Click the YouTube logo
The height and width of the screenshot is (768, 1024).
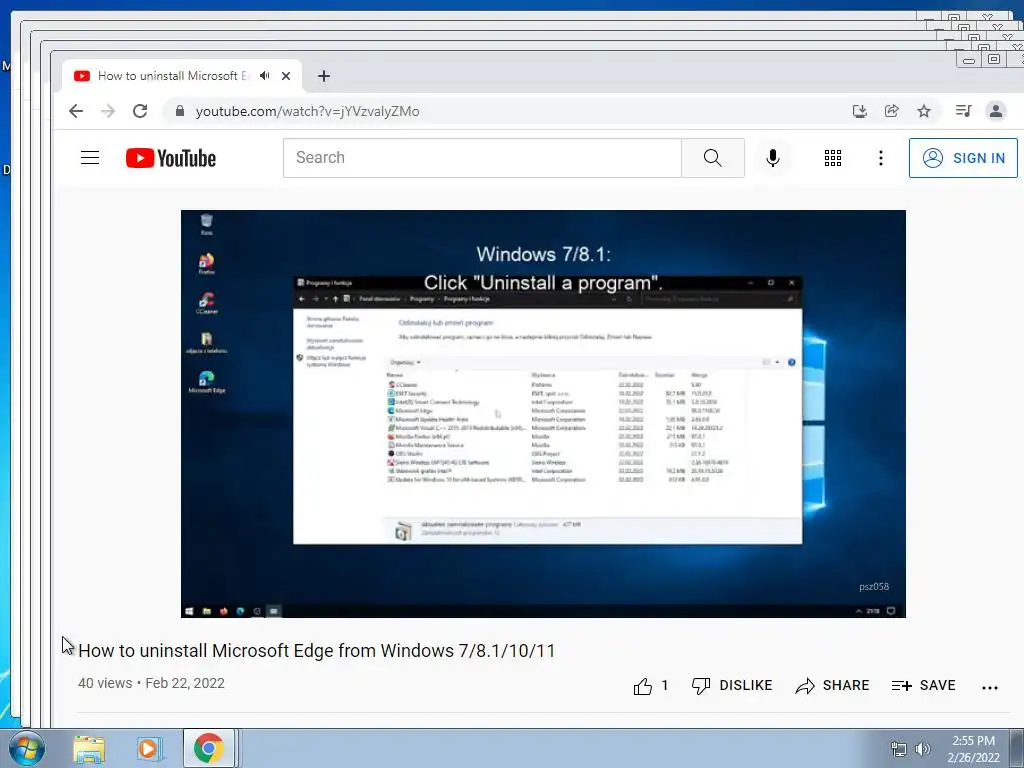click(x=170, y=158)
